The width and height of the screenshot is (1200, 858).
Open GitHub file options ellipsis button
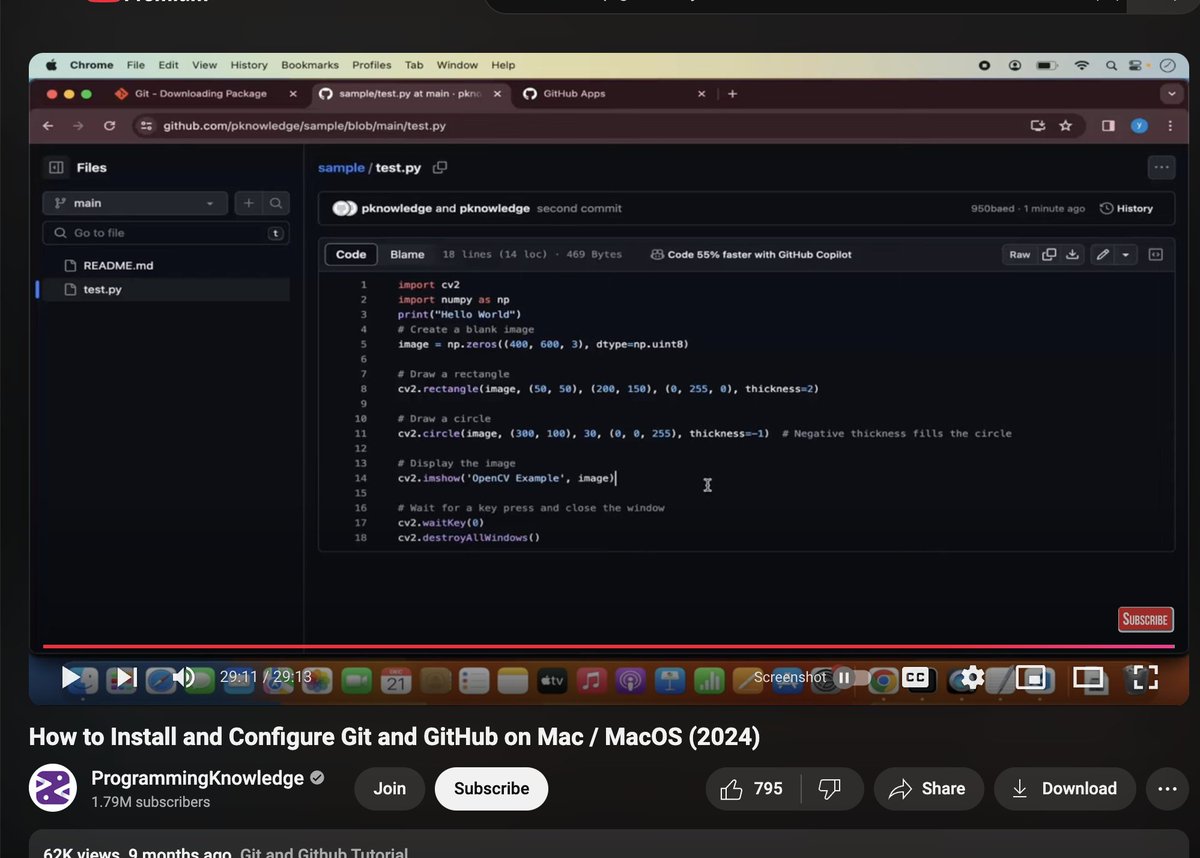tap(1161, 168)
